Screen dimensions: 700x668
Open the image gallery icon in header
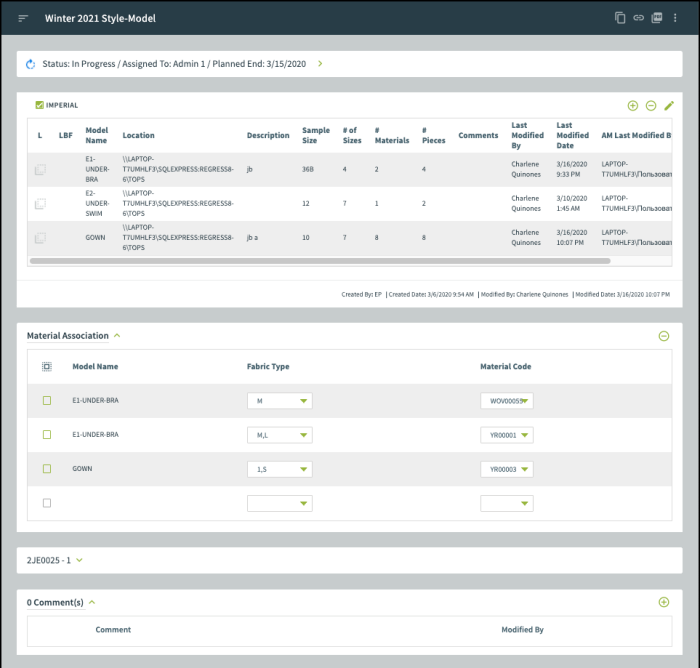click(657, 18)
